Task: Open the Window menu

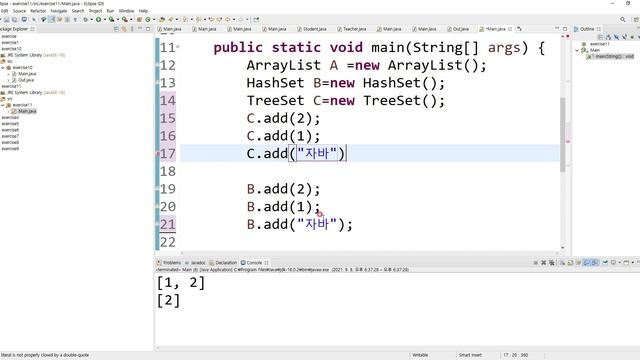Action: click(x=126, y=11)
